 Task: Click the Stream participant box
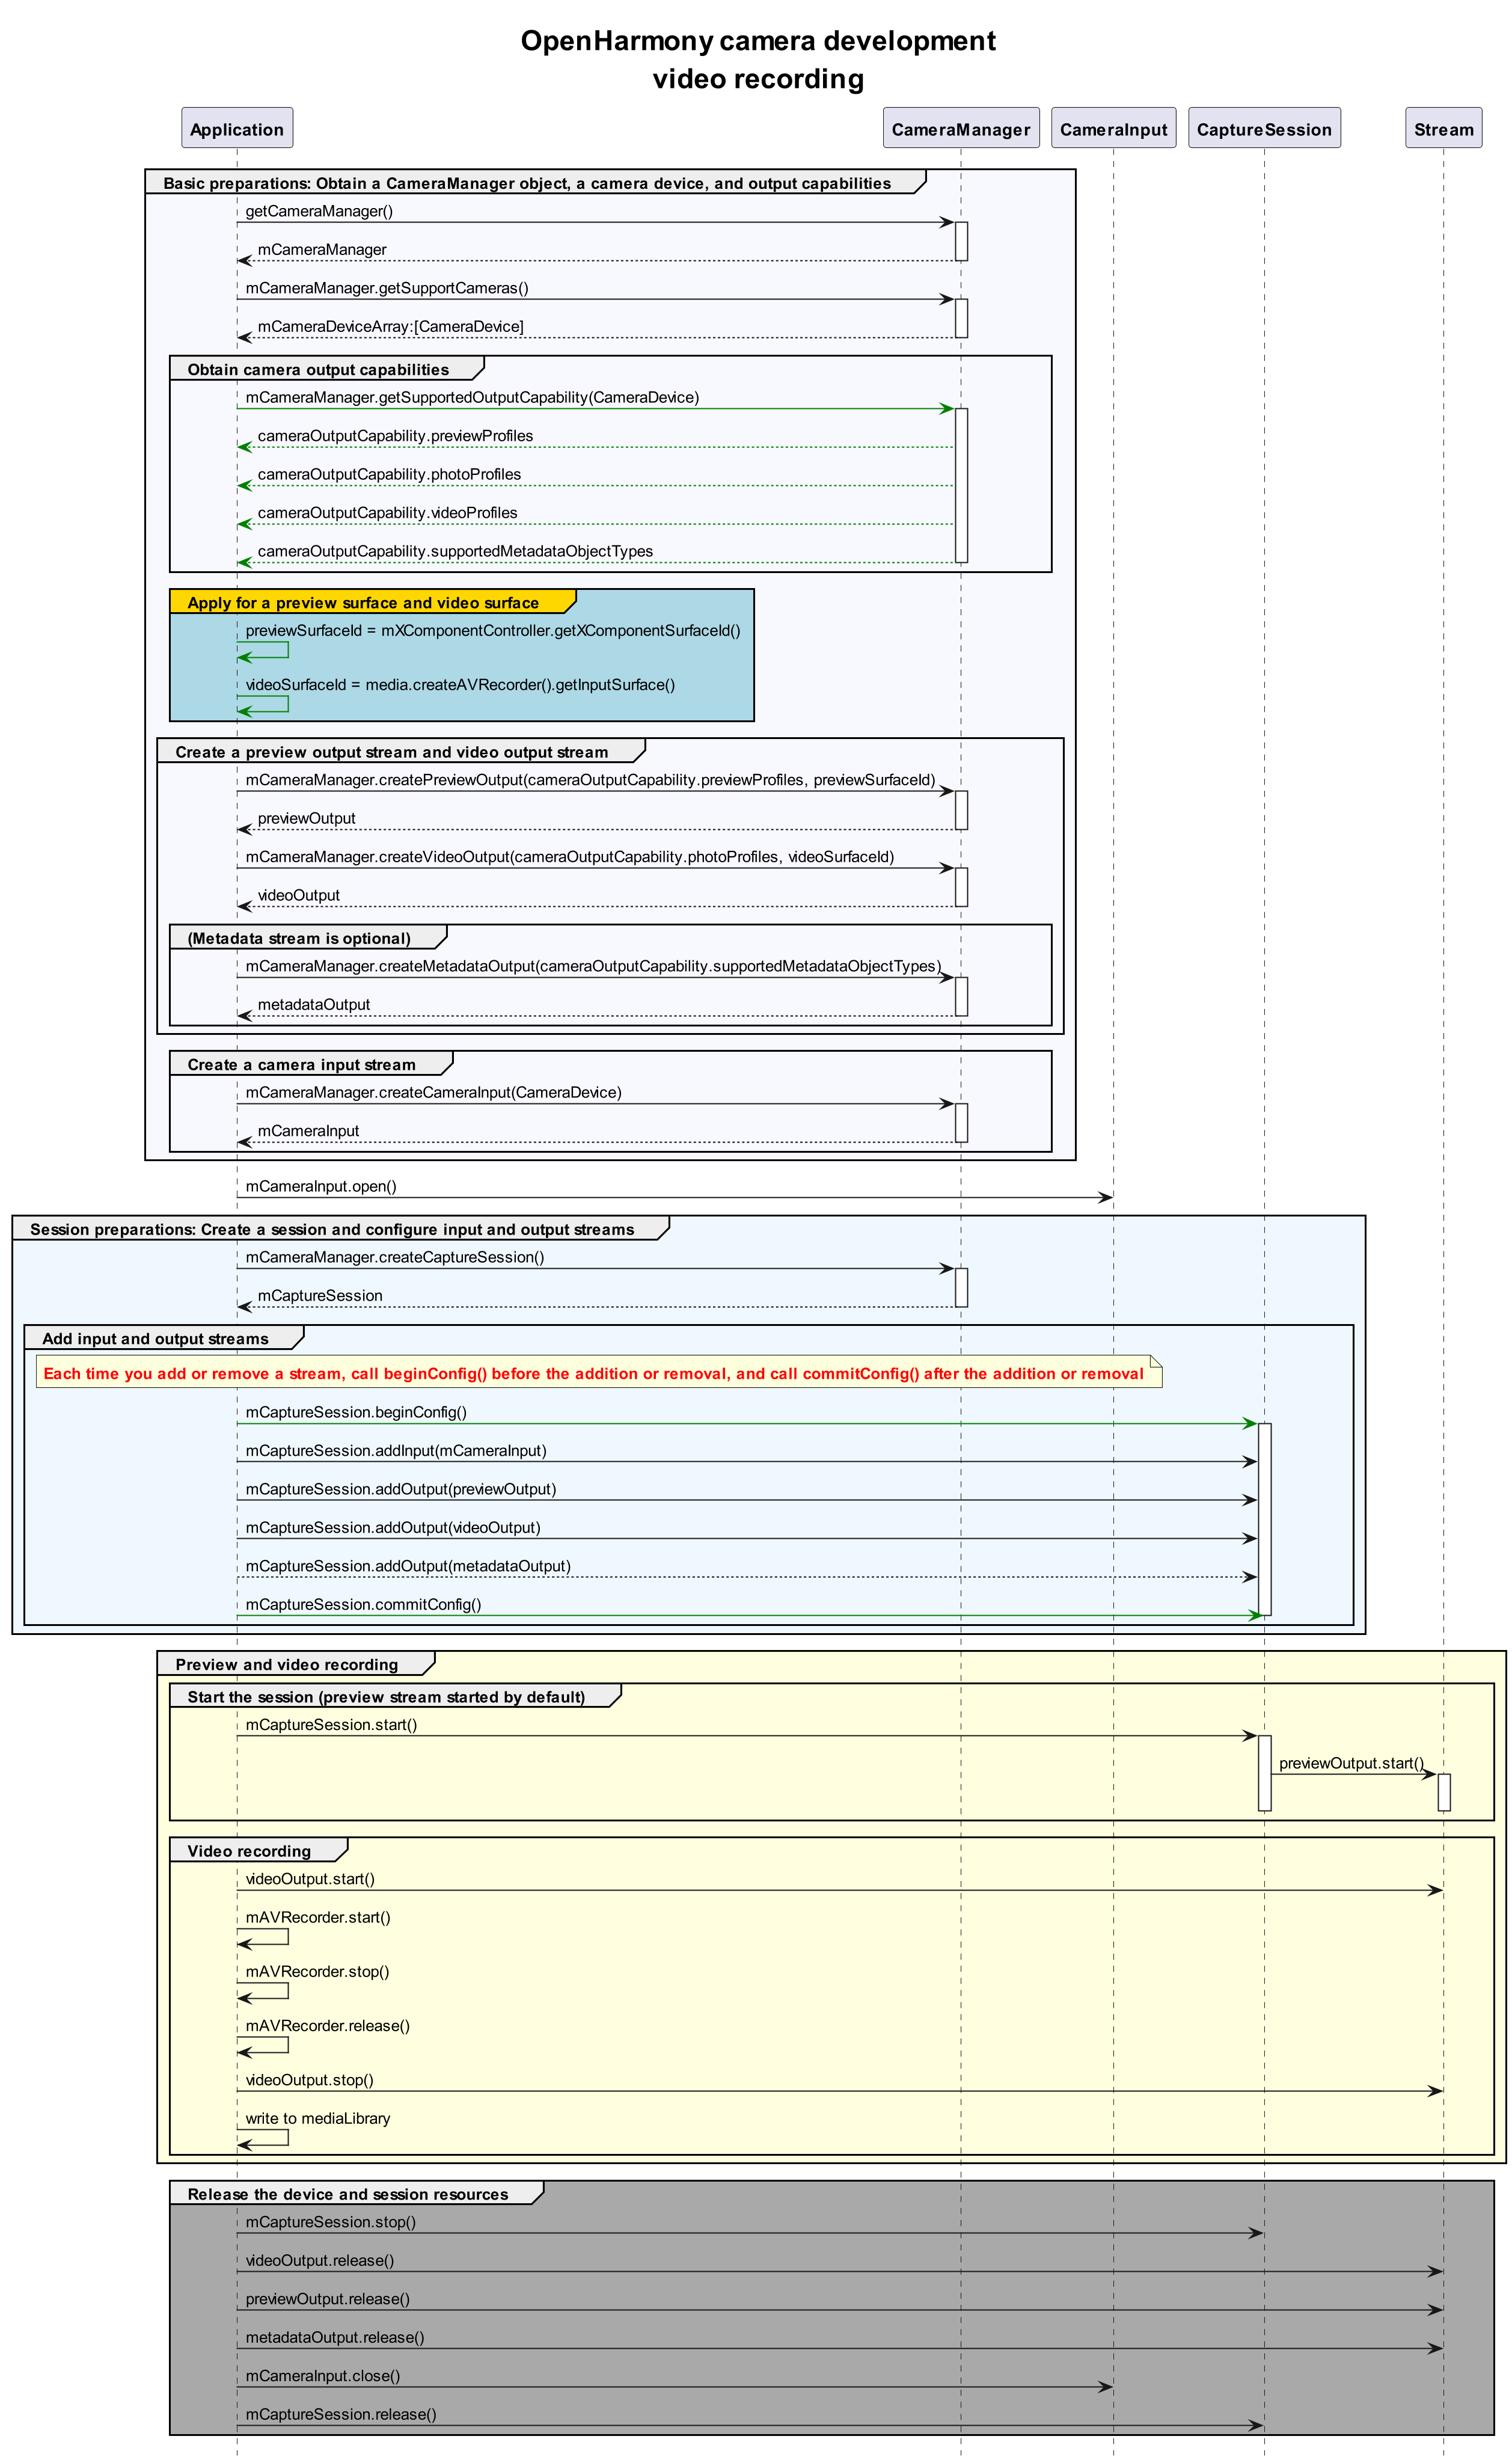1443,129
